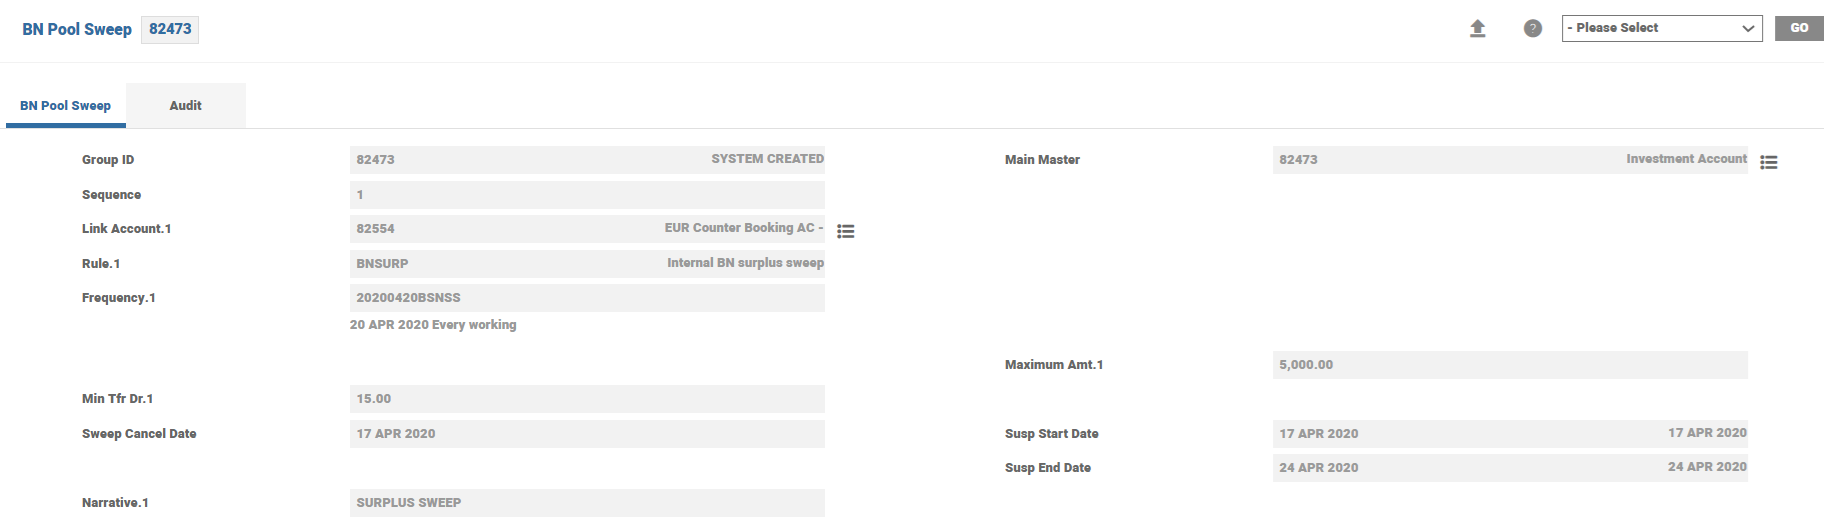This screenshot has width=1824, height=528.
Task: Click the upload arrow icon
Action: point(1477,29)
